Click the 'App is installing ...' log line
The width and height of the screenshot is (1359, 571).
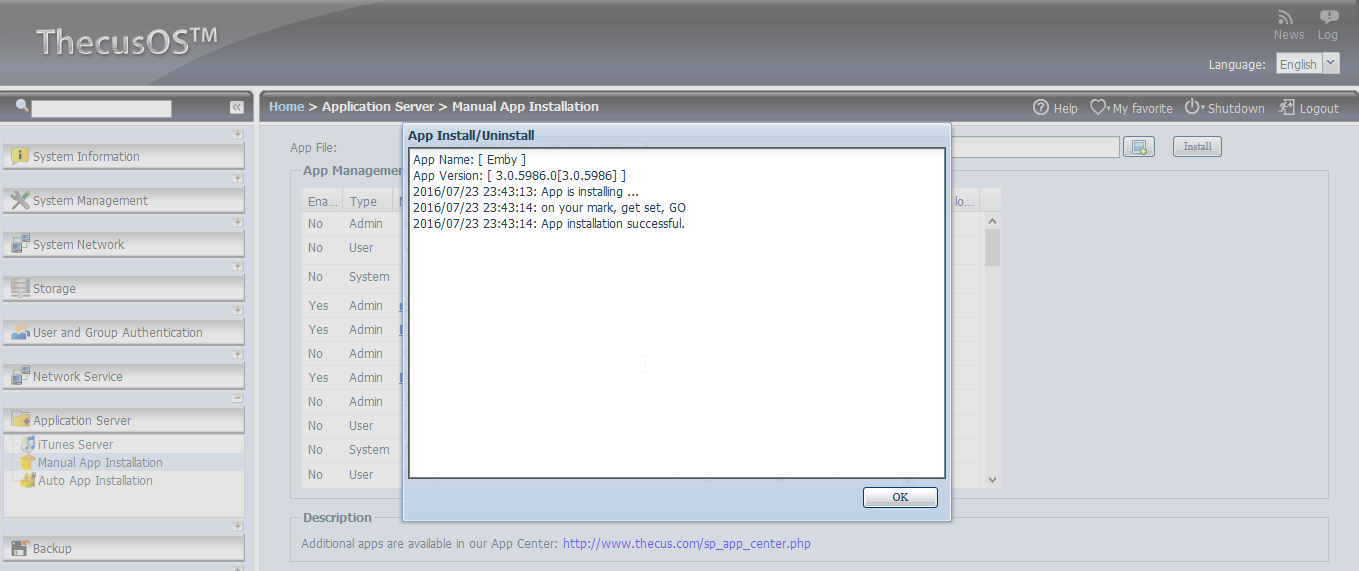click(x=526, y=192)
